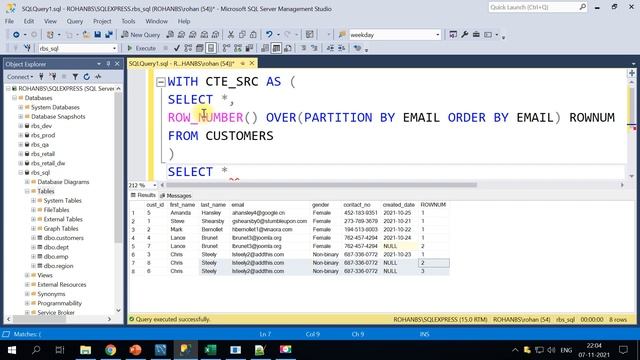Image resolution: width=640 pixels, height=360 pixels.
Task: Expand the rbs_prod database node
Action: click(20, 135)
